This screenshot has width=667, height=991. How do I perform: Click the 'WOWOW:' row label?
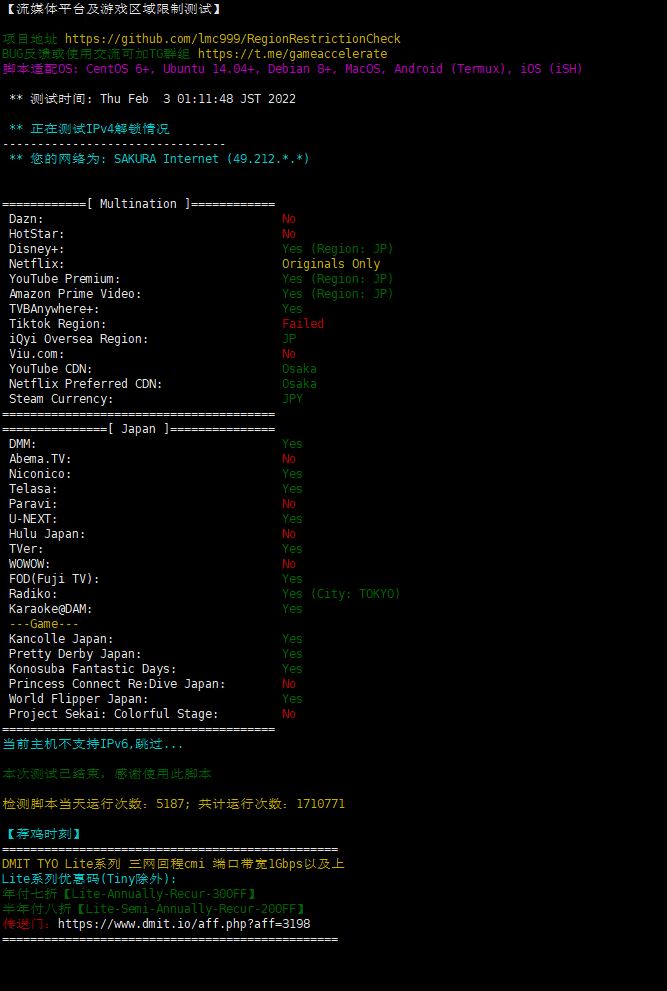click(x=30, y=564)
